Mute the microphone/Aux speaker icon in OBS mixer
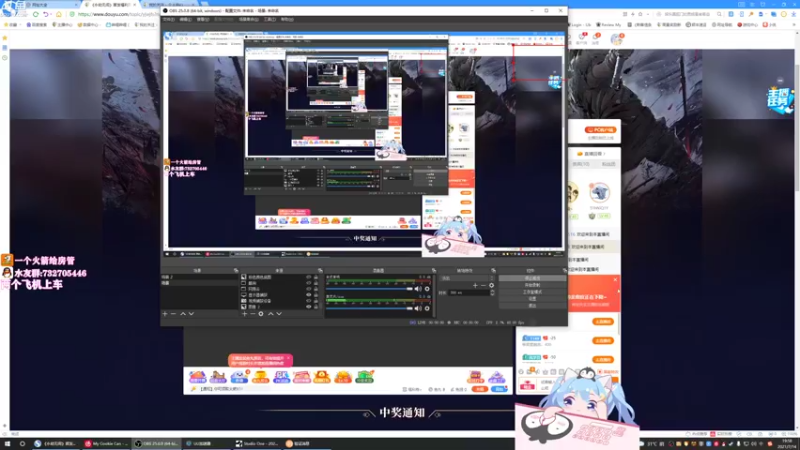800x450 pixels. [418, 308]
